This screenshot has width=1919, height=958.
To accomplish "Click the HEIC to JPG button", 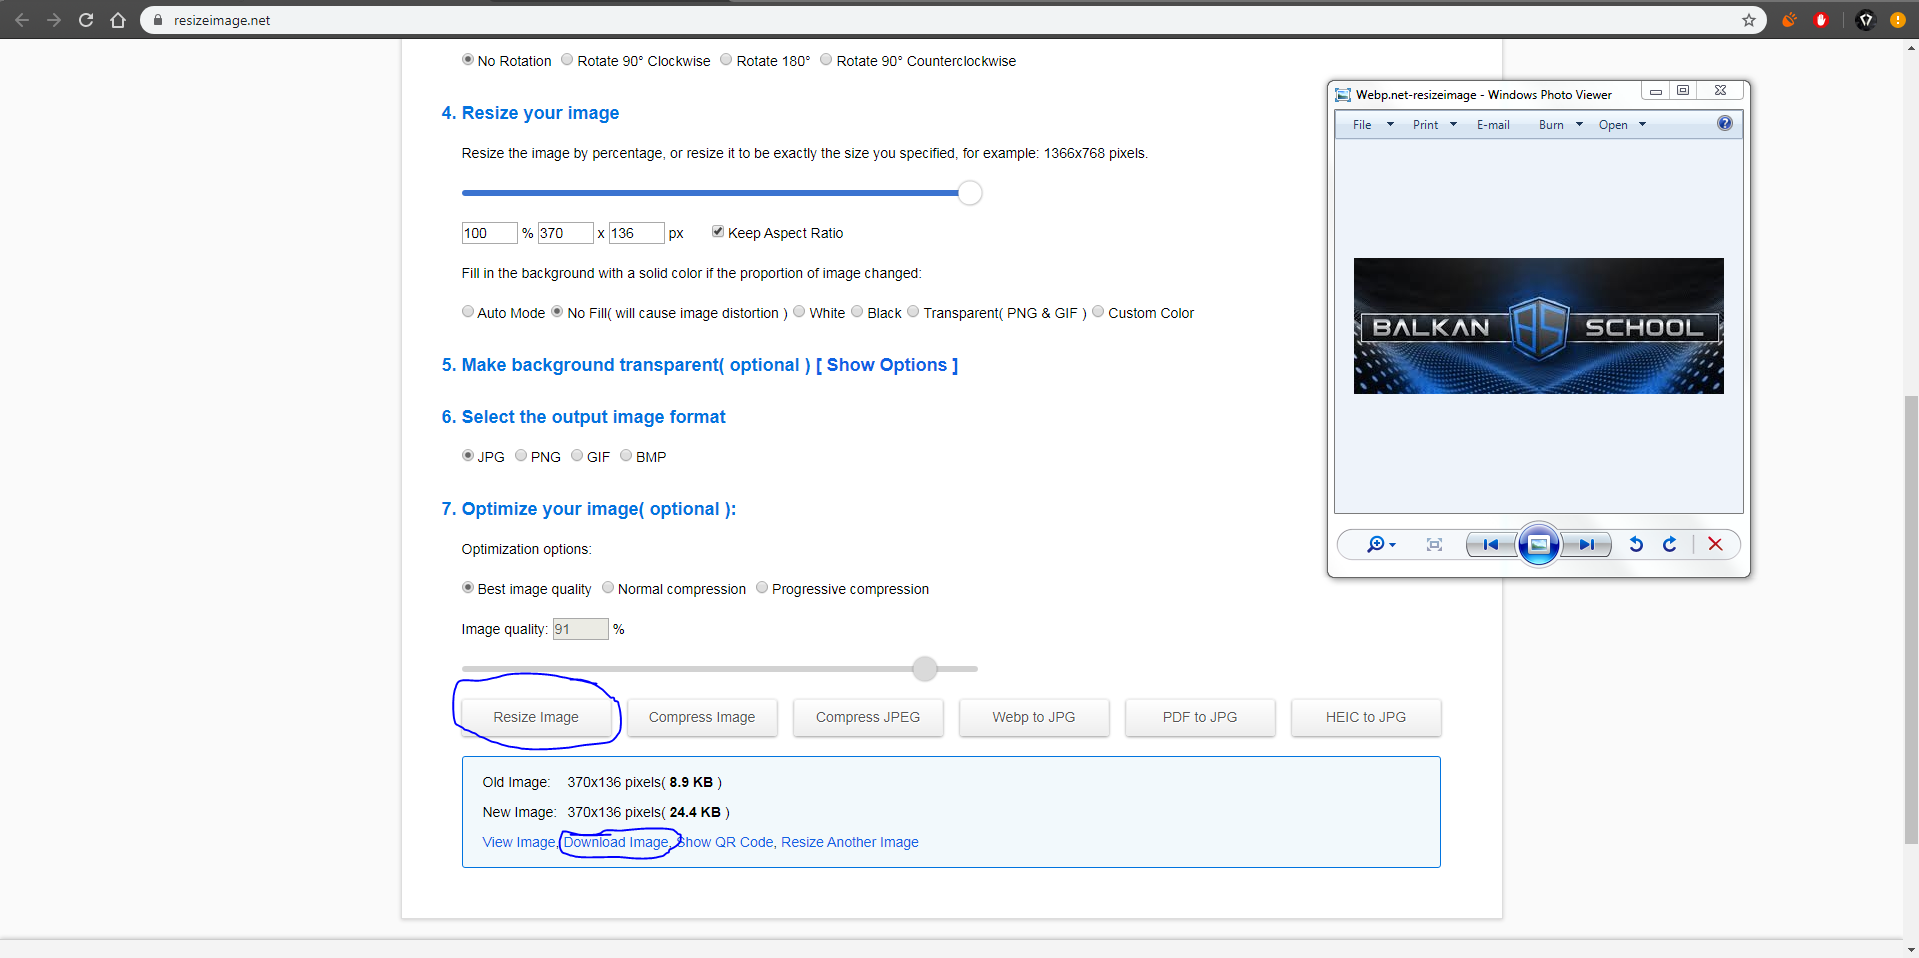I will click(x=1366, y=717).
